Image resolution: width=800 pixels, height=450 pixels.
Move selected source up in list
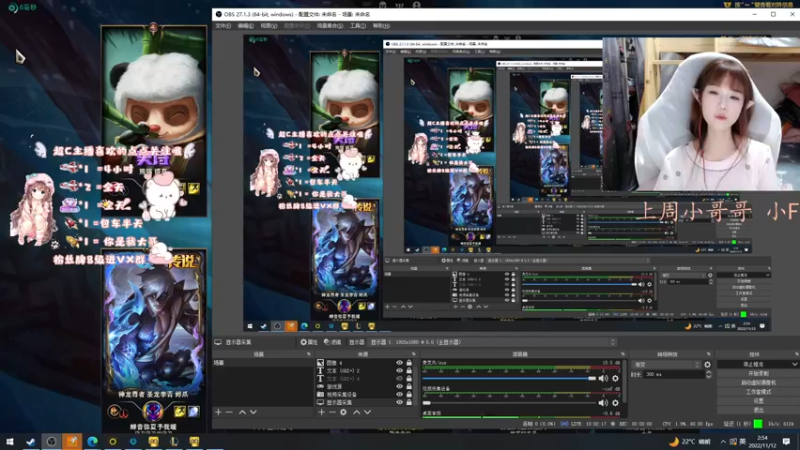(357, 412)
